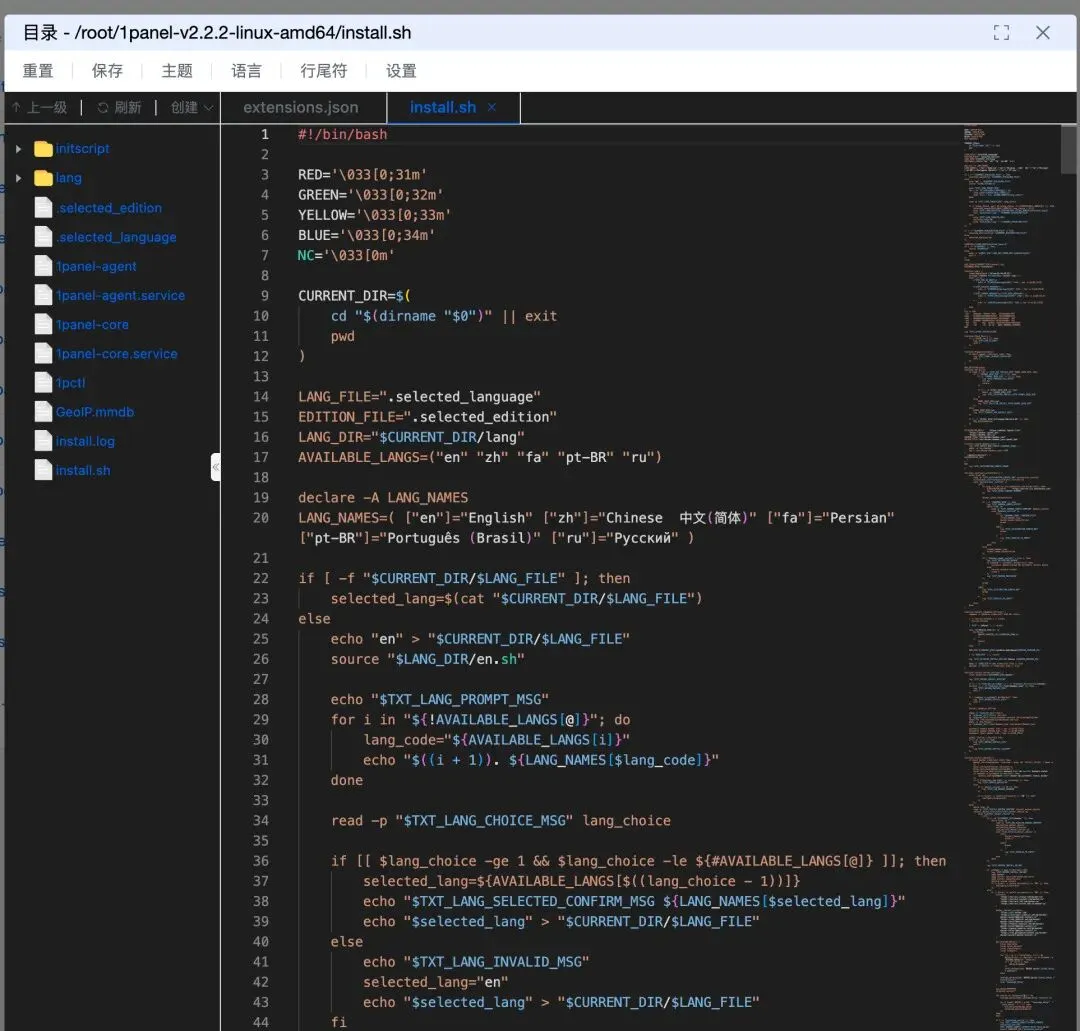The image size is (1080, 1031).
Task: Click file icon beside GeoIP.mmdb
Action: [x=43, y=412]
